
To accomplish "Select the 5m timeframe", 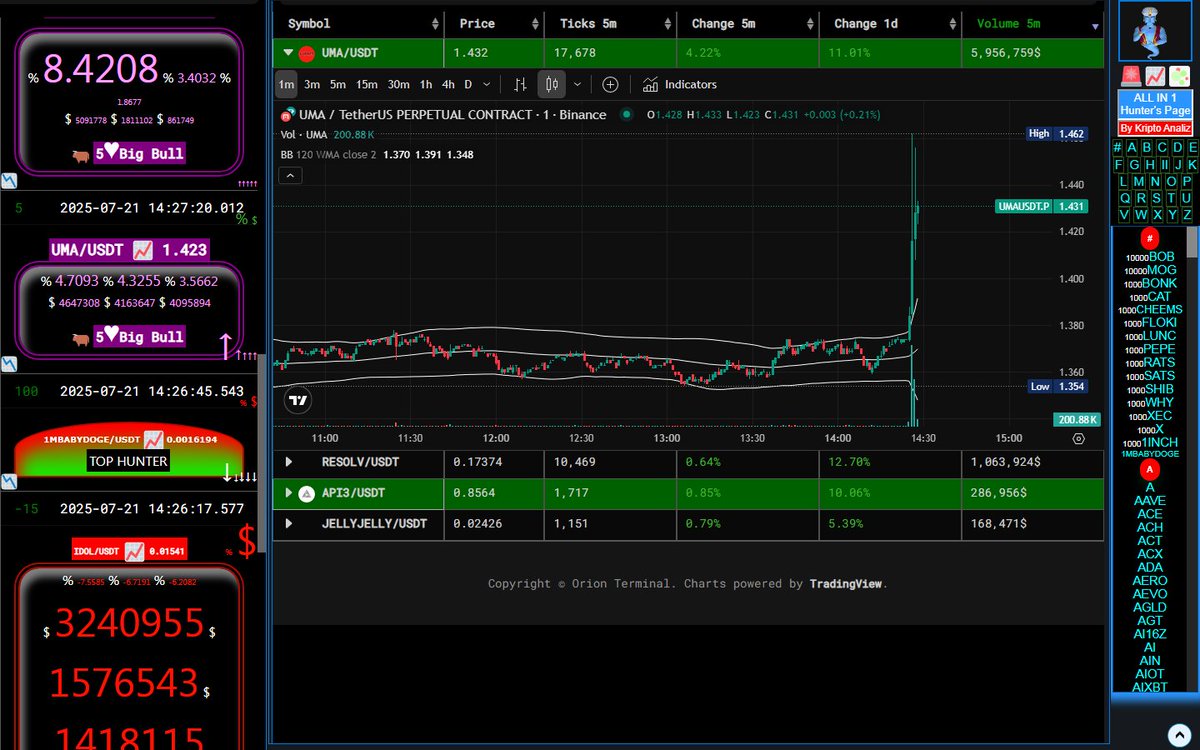I will [x=338, y=85].
